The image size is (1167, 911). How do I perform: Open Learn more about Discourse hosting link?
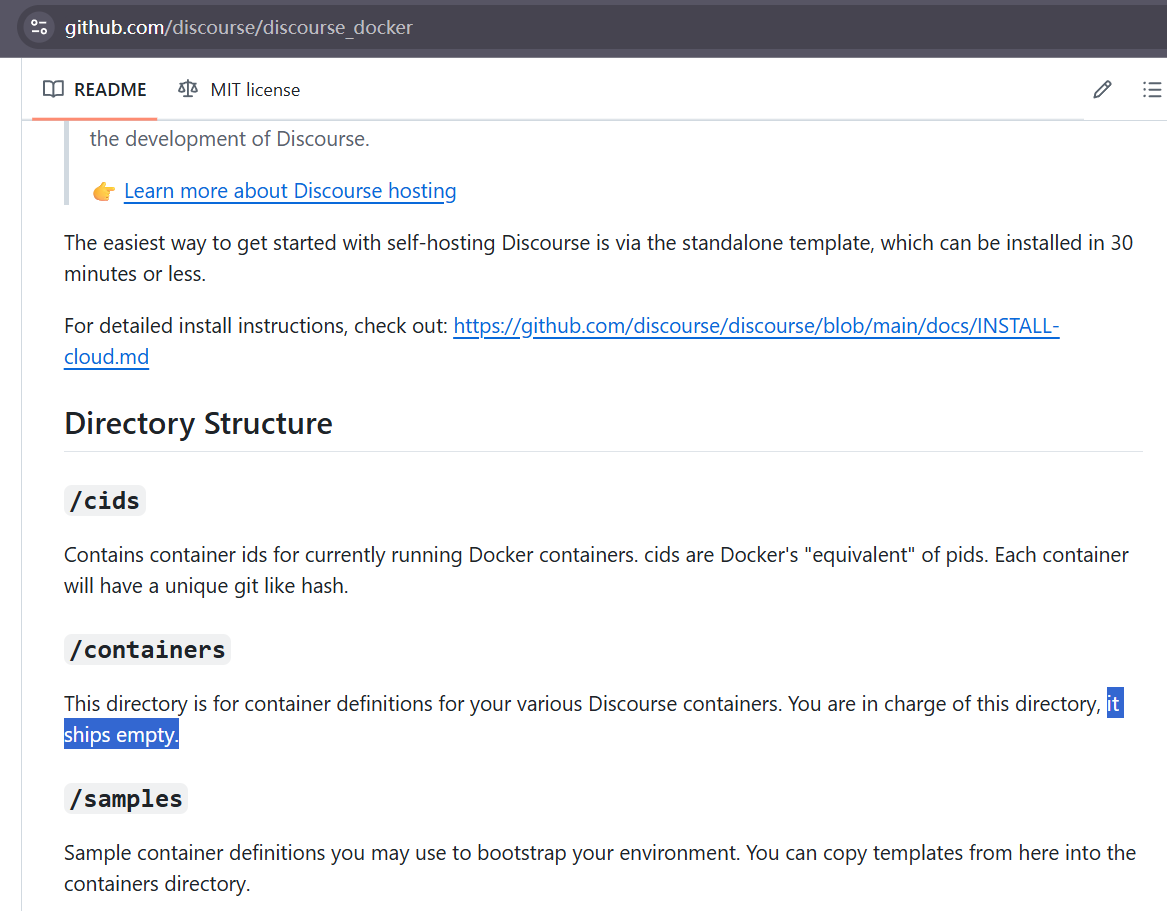coord(290,191)
